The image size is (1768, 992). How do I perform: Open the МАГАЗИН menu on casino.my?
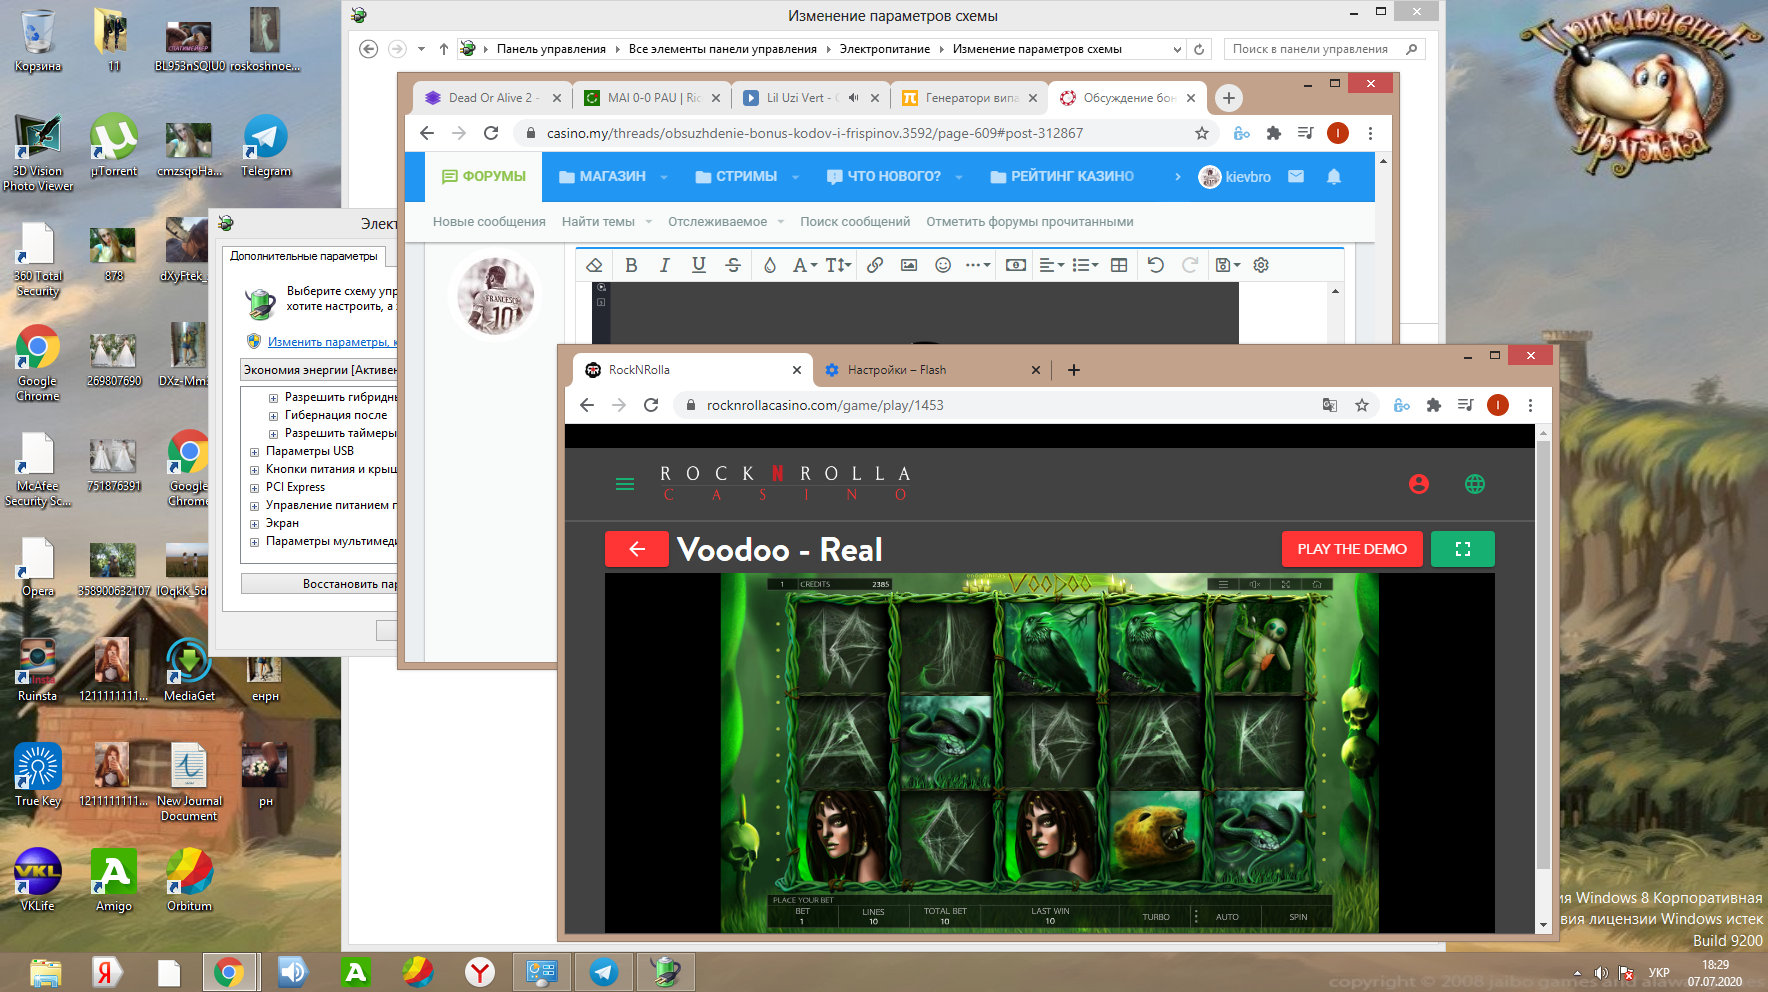[x=603, y=176]
